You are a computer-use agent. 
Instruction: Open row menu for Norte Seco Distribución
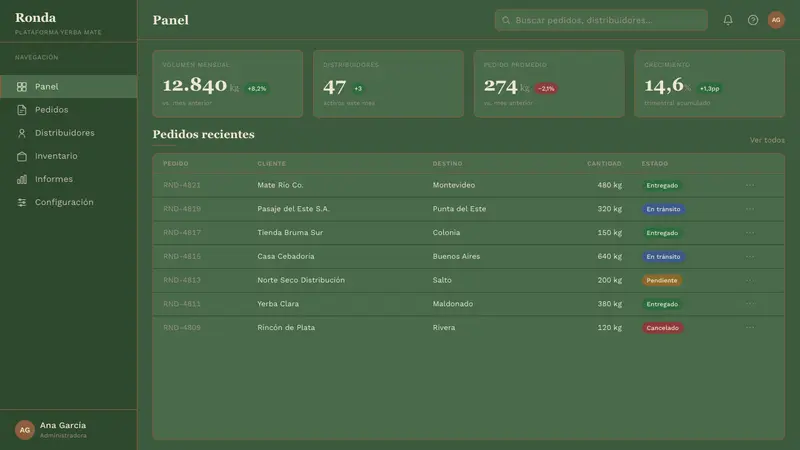point(749,280)
